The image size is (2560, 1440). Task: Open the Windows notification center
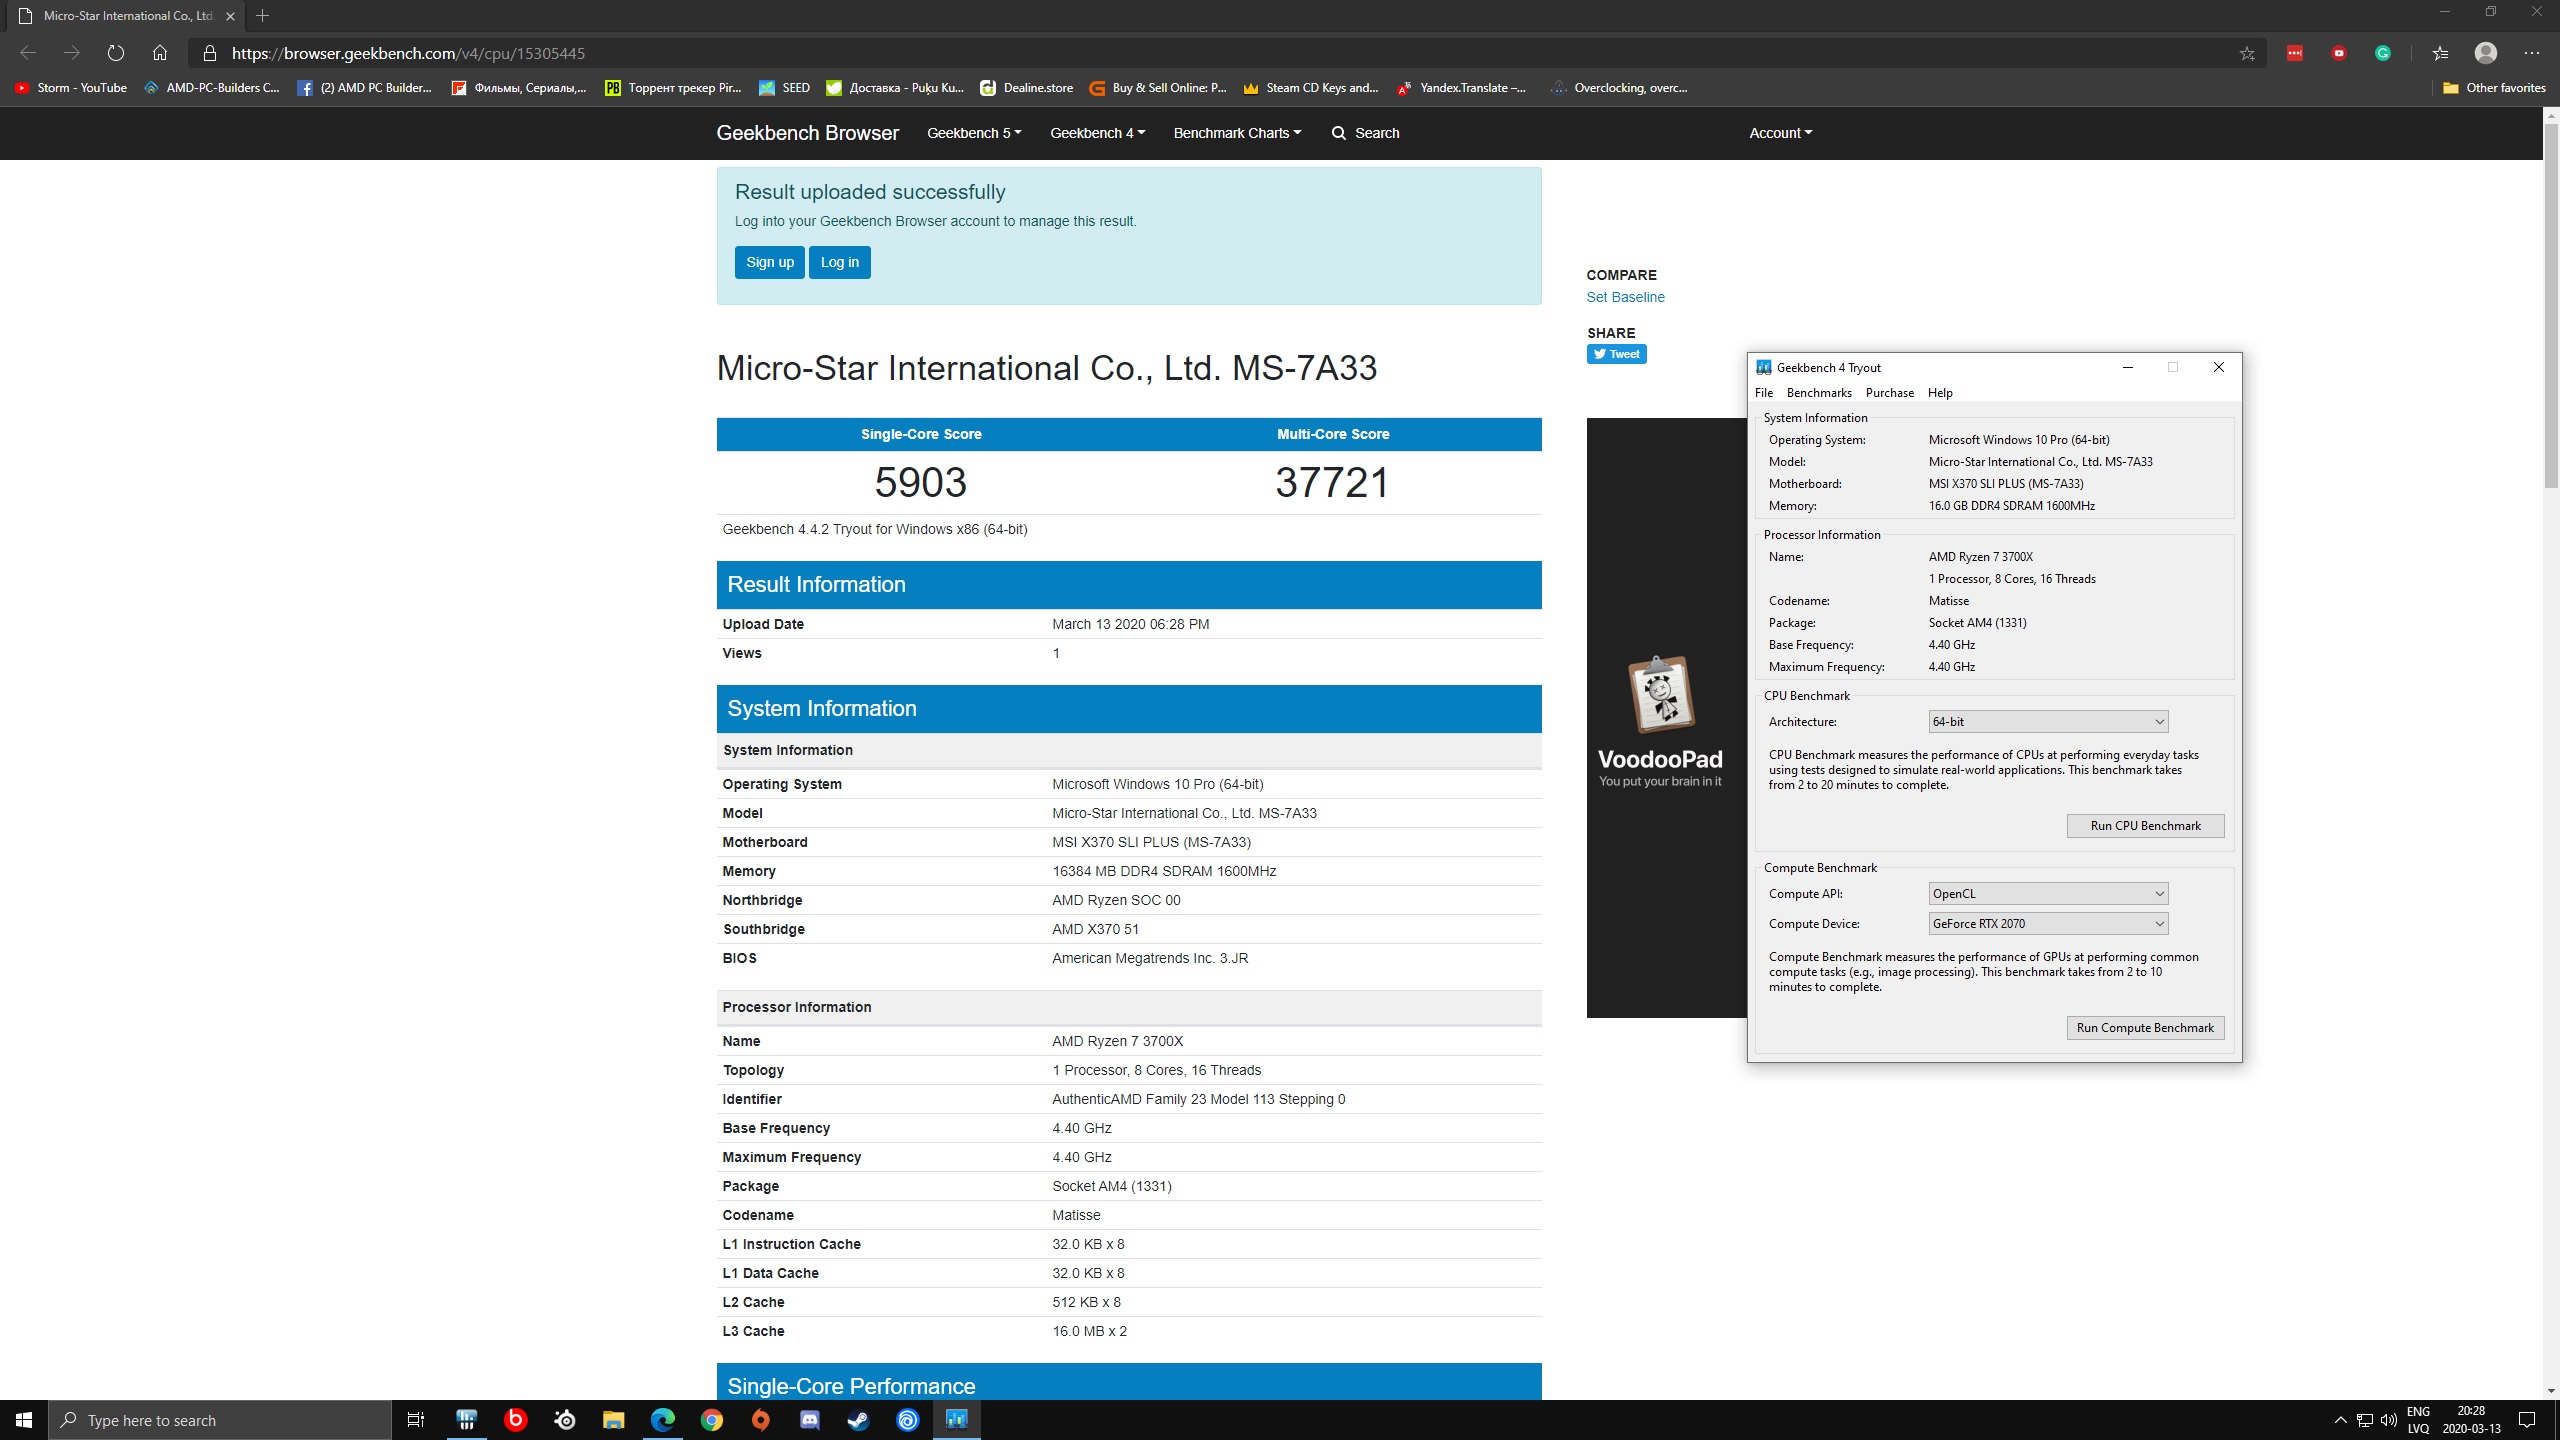[x=2527, y=1420]
